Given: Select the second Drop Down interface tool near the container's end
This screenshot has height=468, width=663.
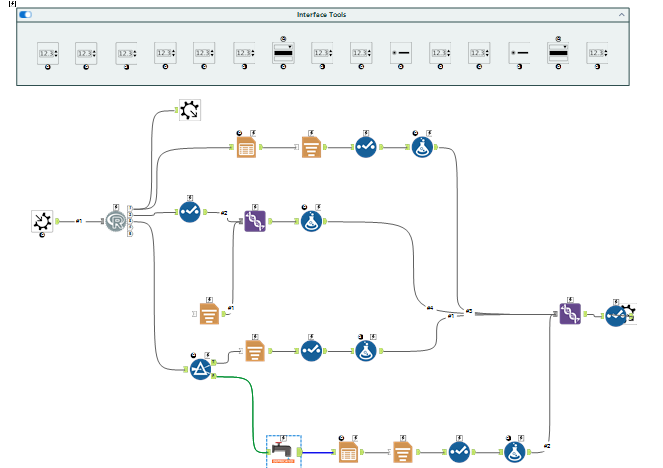Looking at the screenshot, I should (558, 53).
